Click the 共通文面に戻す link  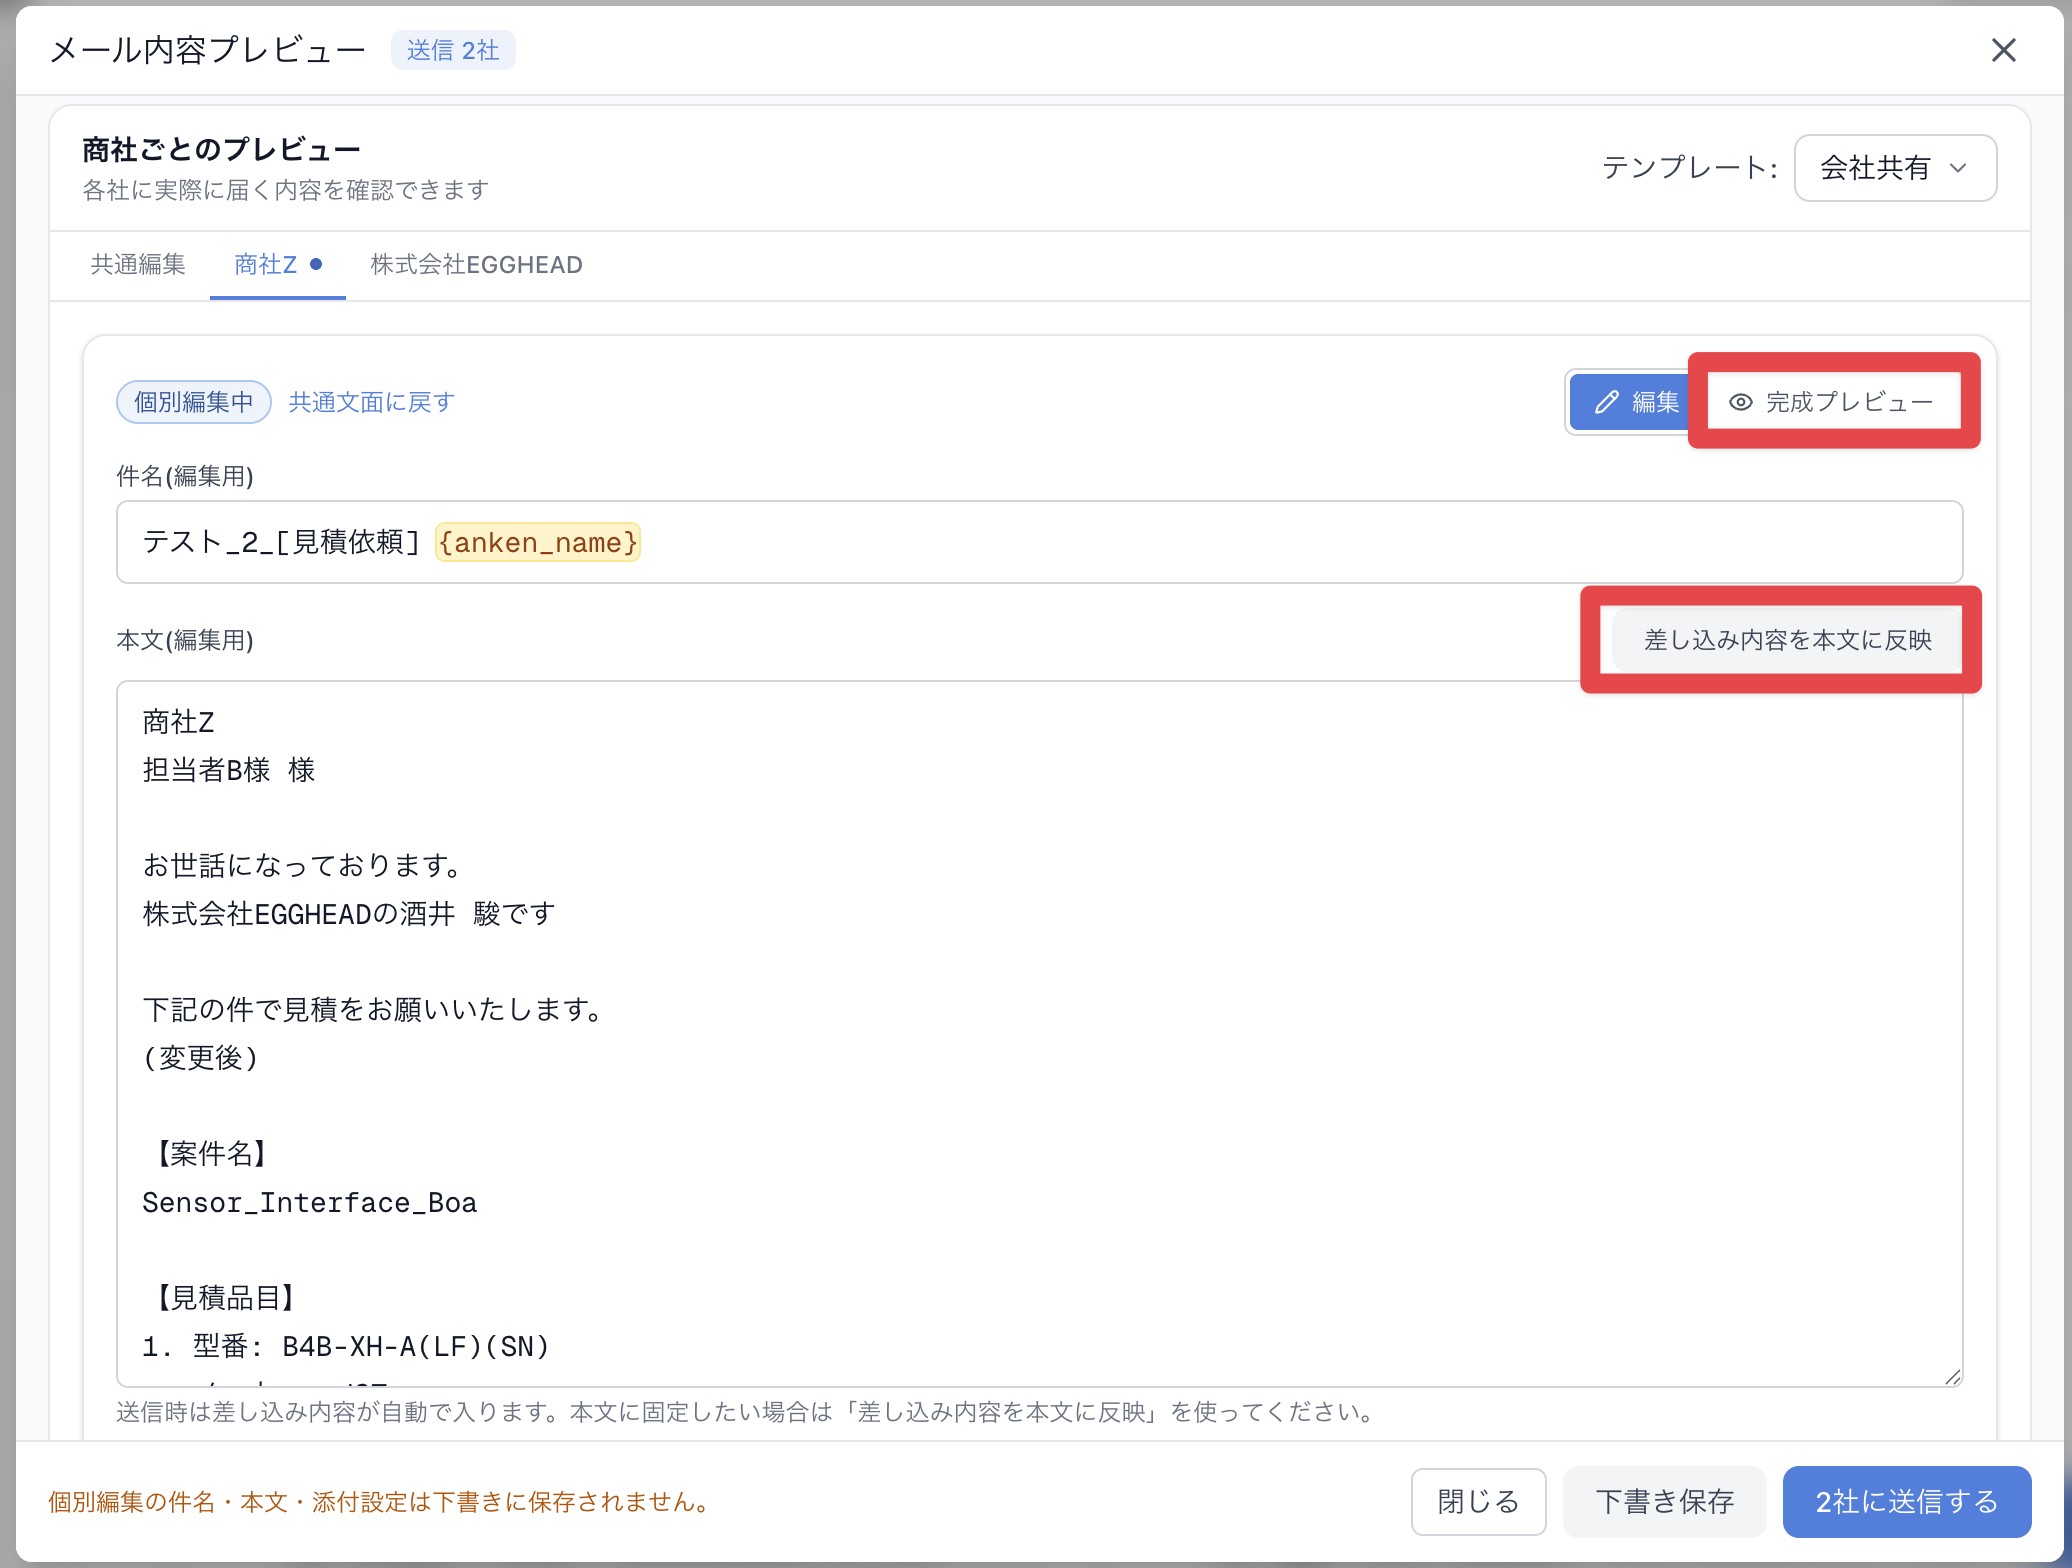[371, 402]
